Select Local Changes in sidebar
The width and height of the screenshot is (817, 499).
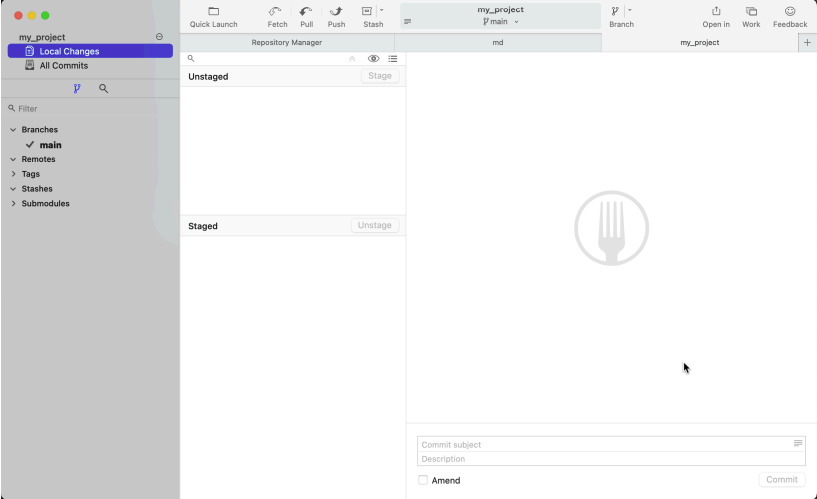click(90, 51)
